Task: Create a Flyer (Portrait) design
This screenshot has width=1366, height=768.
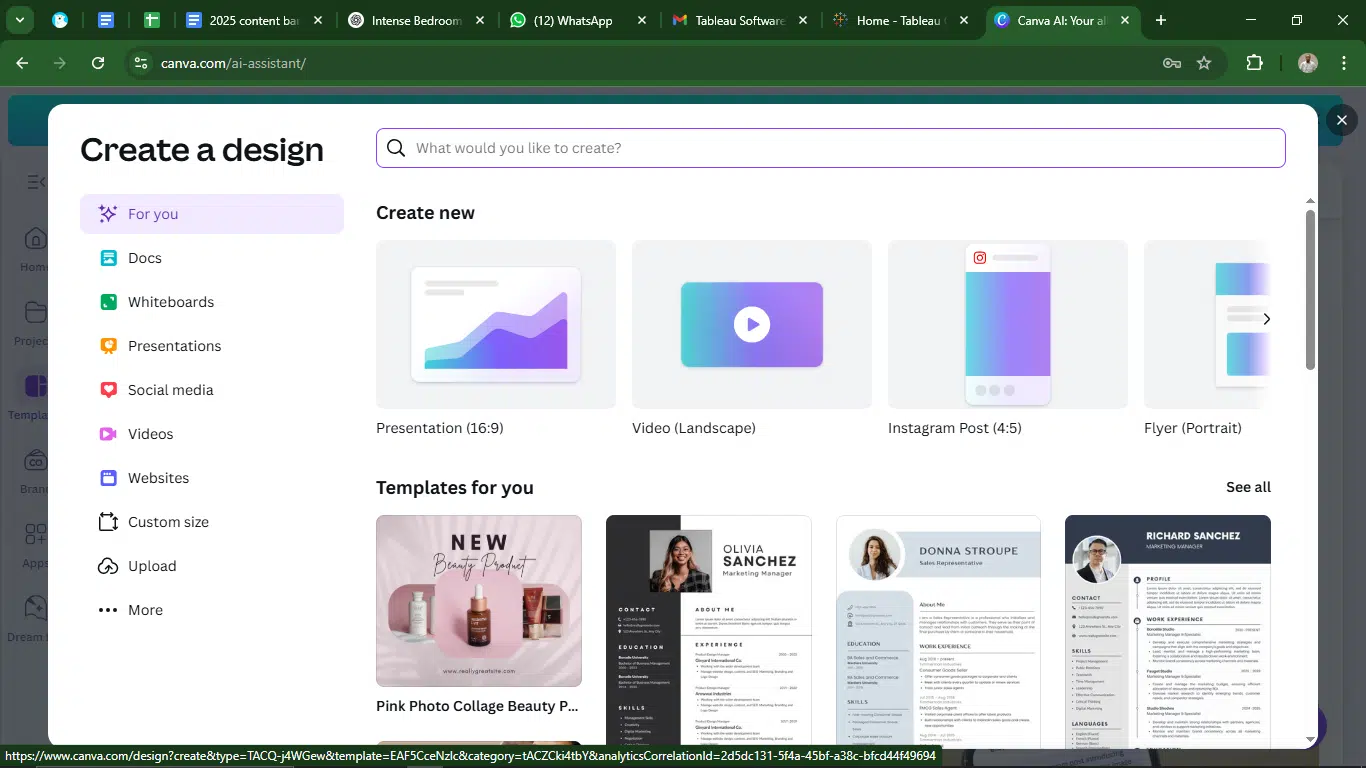Action: 1207,324
